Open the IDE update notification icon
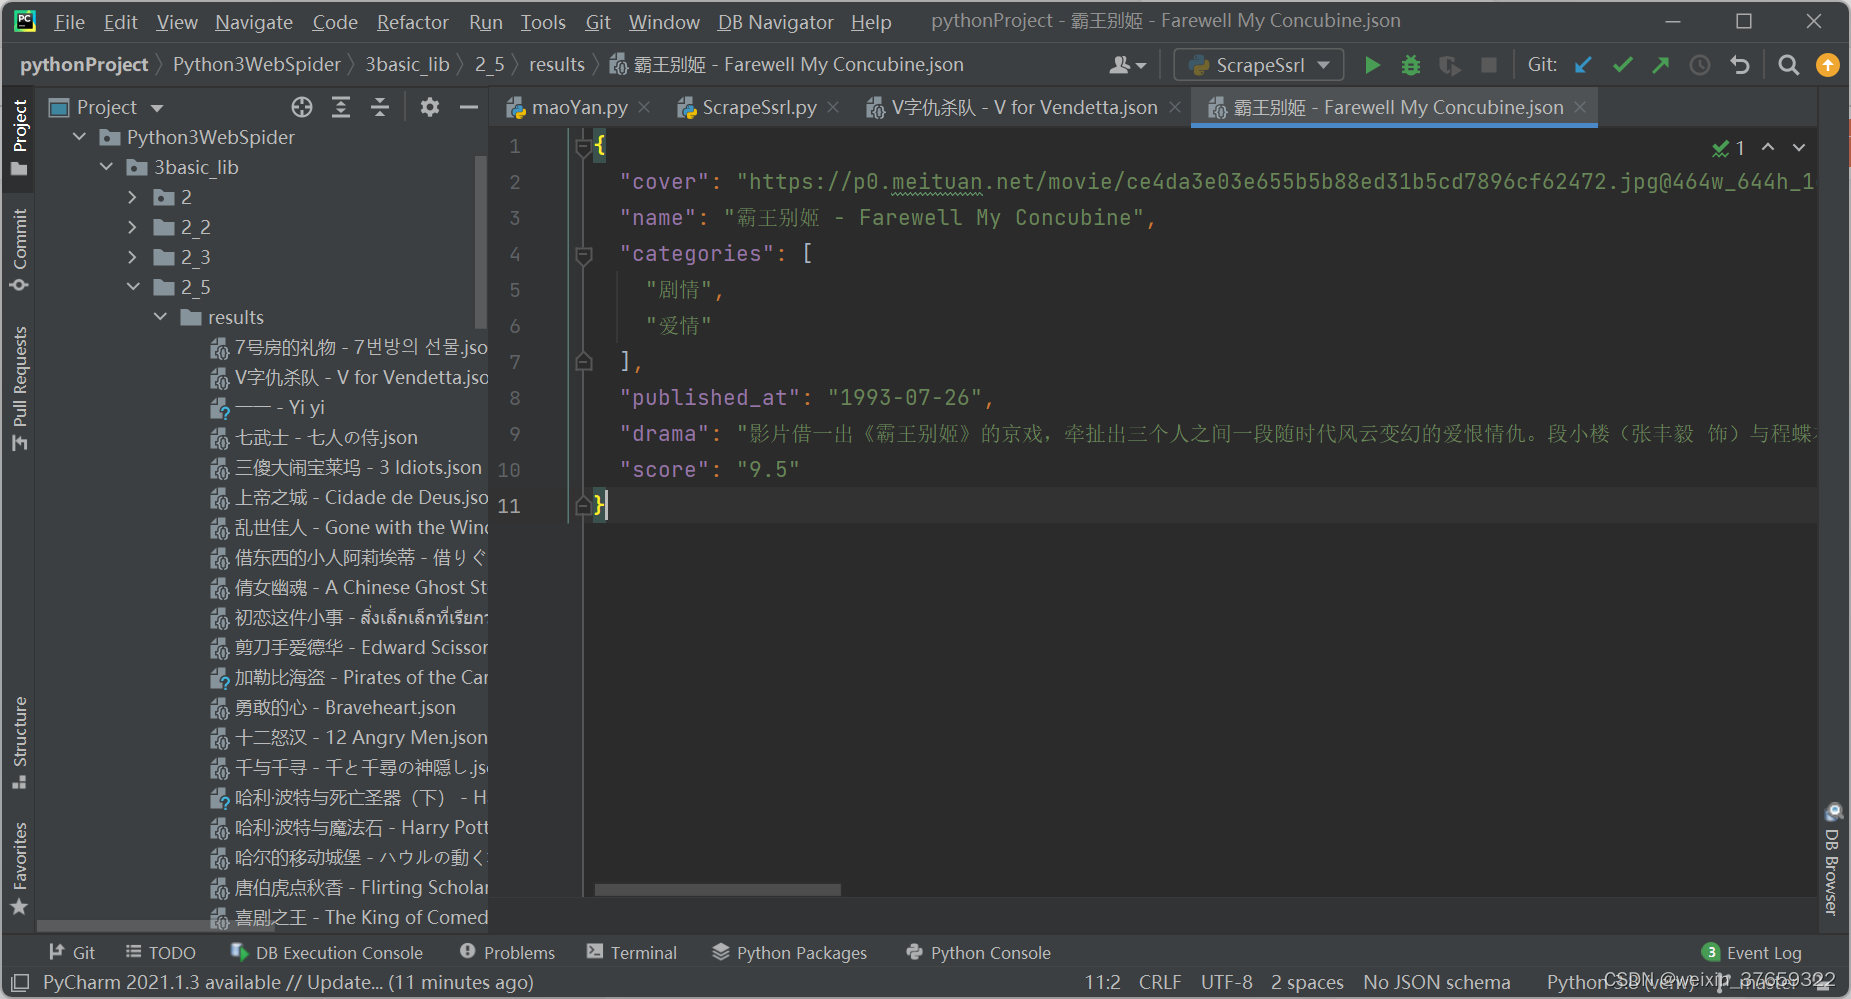Viewport: 1851px width, 999px height. pos(1827,65)
